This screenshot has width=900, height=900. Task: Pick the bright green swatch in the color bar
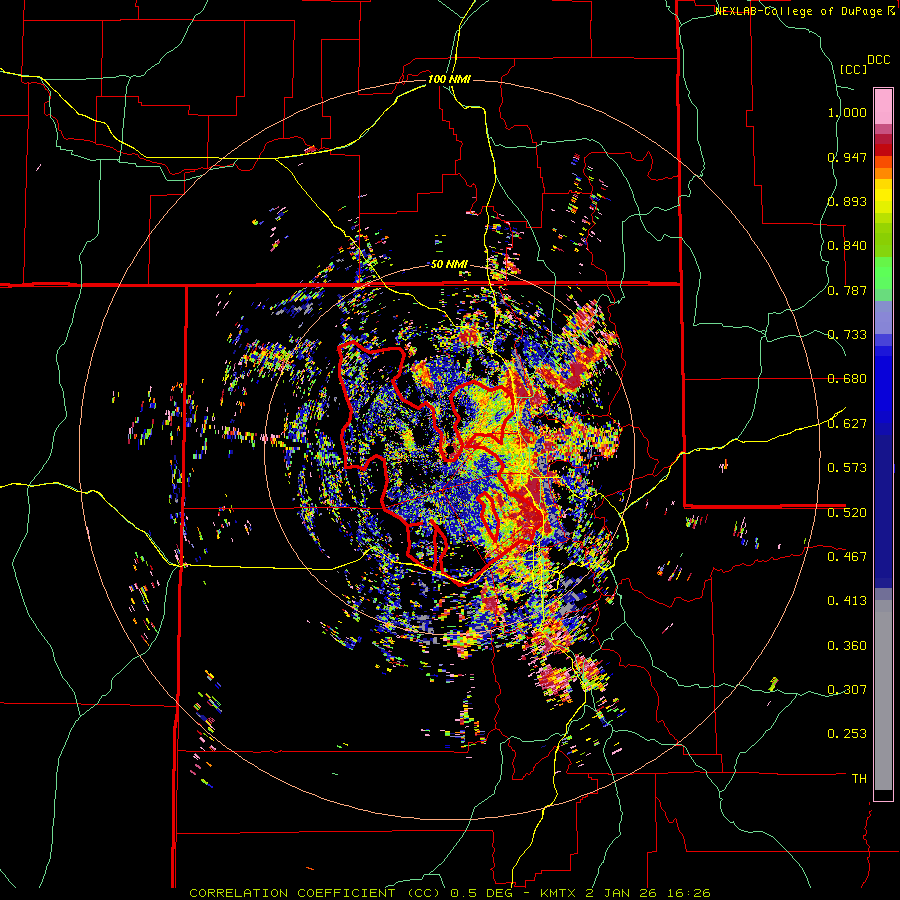pos(883,273)
